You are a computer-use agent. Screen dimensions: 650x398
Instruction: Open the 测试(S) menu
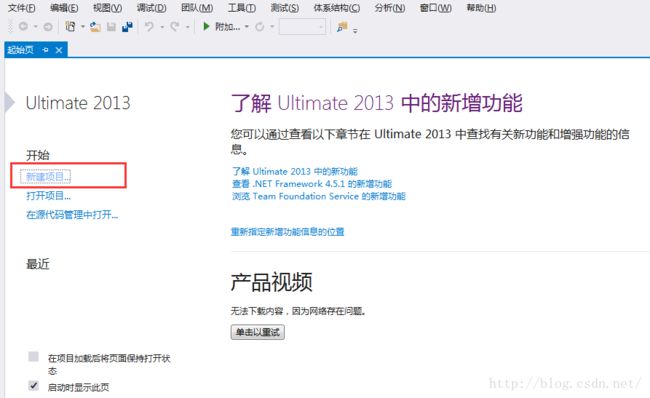pos(285,8)
